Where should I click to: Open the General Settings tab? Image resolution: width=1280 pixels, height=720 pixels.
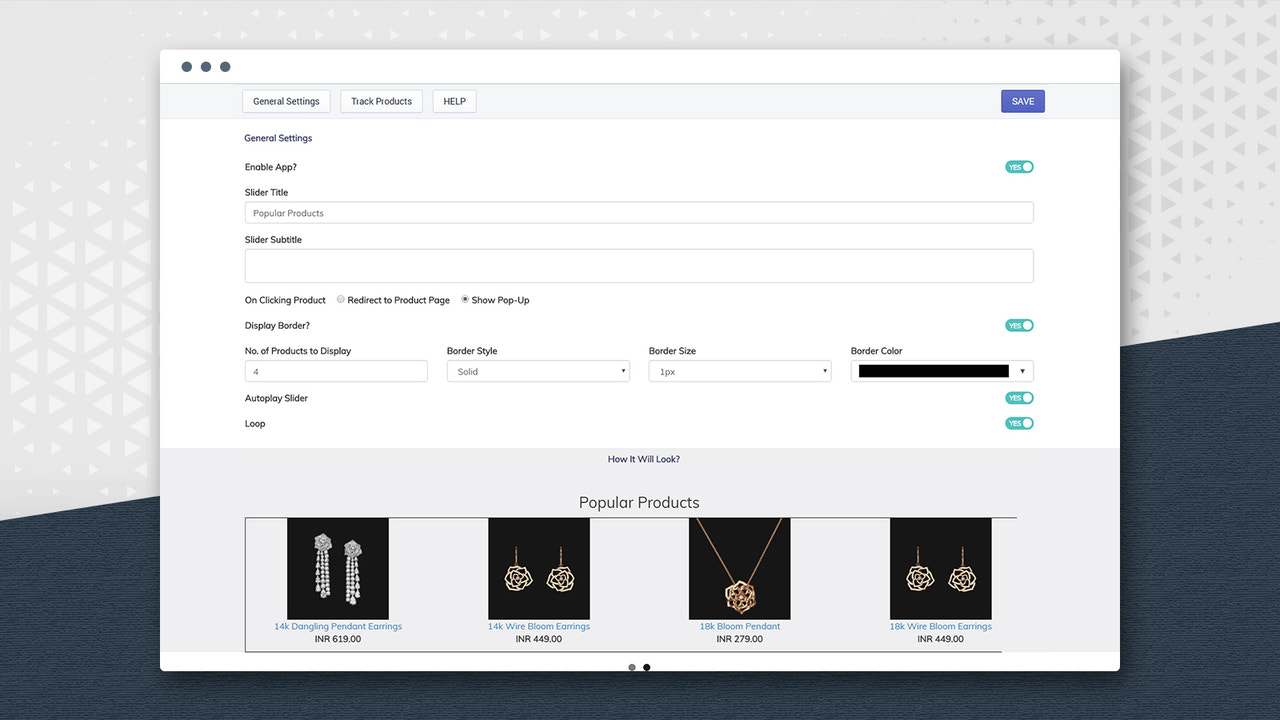coord(286,101)
